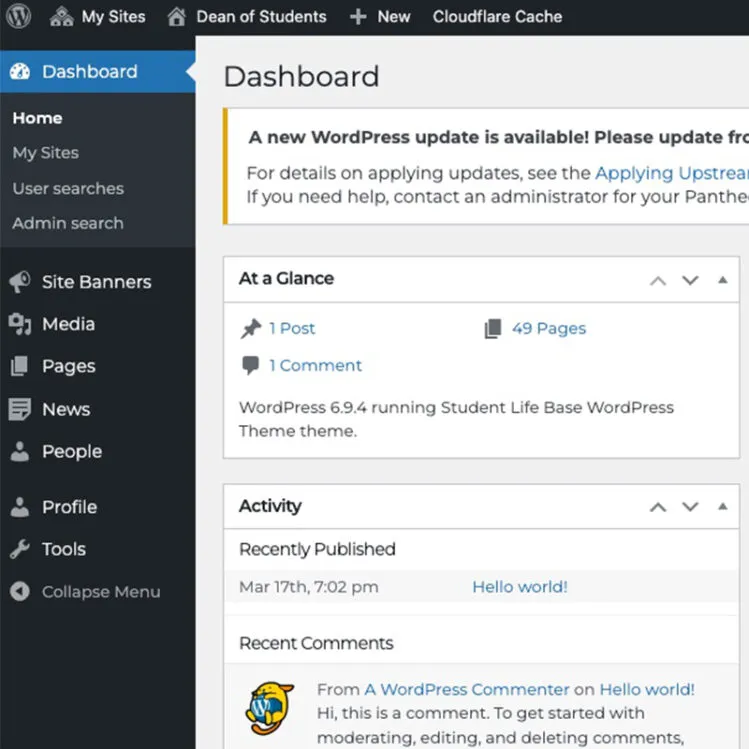The height and width of the screenshot is (749, 749).
Task: Open the New content menu
Action: 394,17
